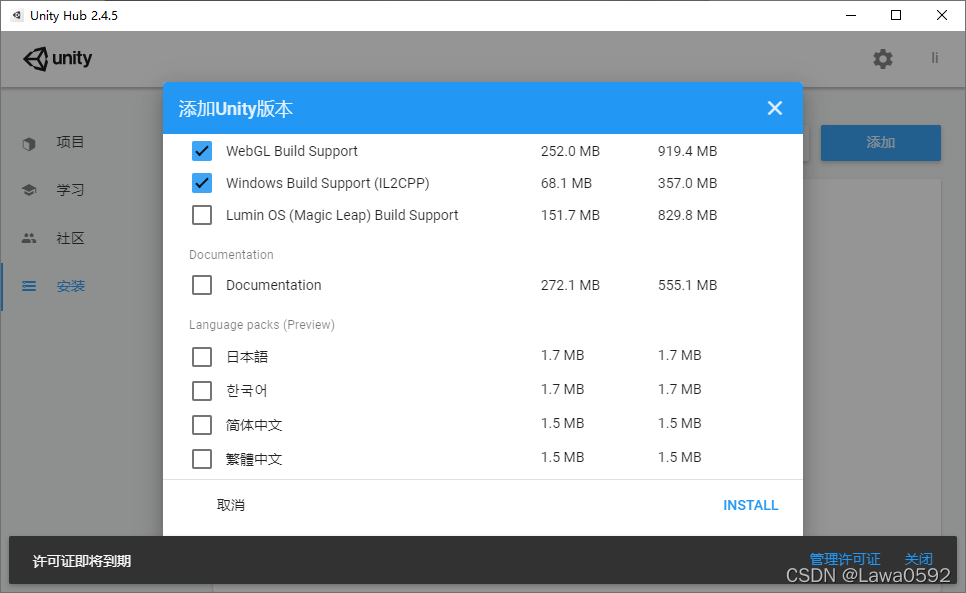Click the 取消 cancel button
Image resolution: width=966 pixels, height=593 pixels.
[x=230, y=505]
